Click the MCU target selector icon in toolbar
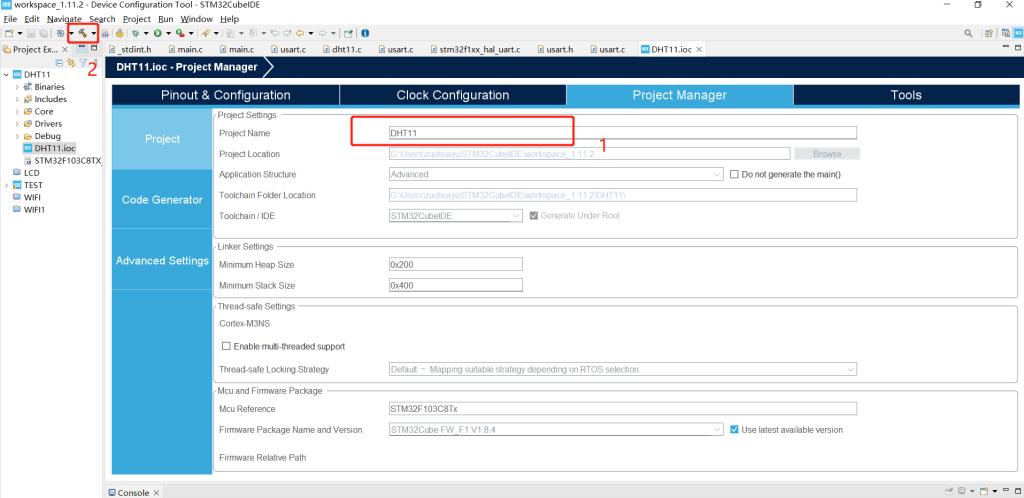The image size is (1024, 498). coord(61,33)
